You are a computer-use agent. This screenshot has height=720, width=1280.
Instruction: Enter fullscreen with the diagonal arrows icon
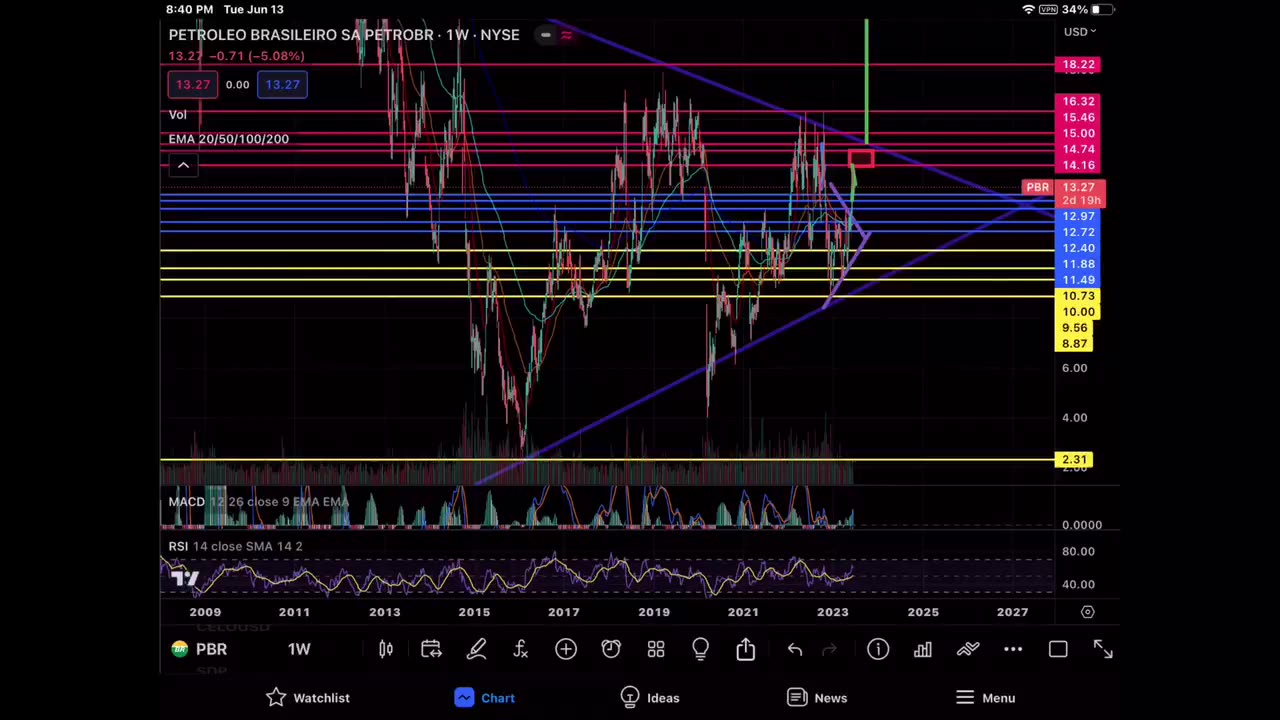pos(1103,650)
